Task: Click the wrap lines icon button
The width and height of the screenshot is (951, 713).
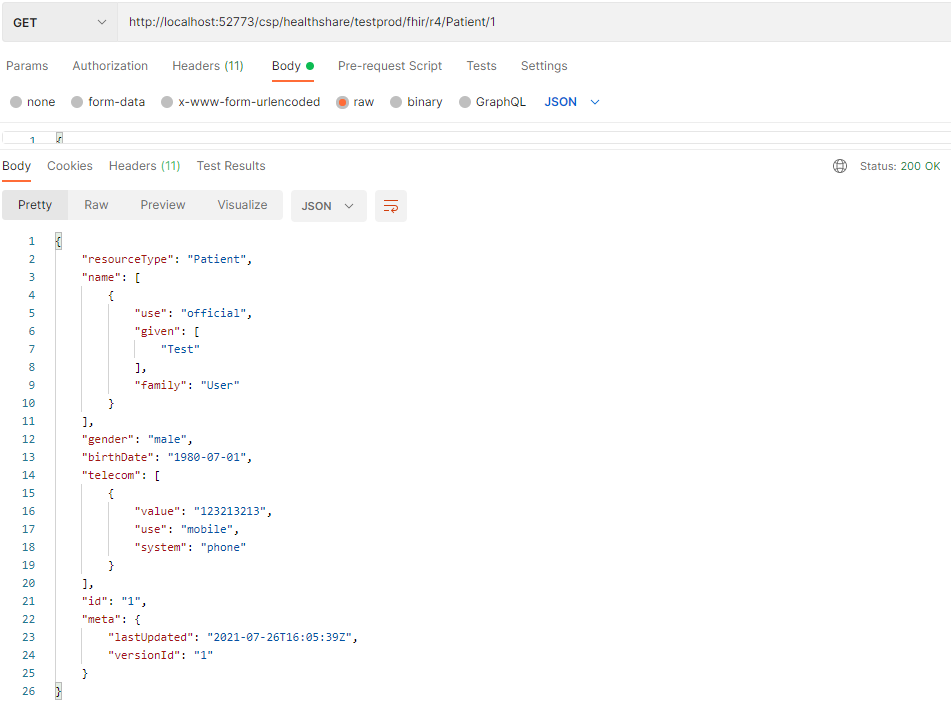Action: coord(391,206)
